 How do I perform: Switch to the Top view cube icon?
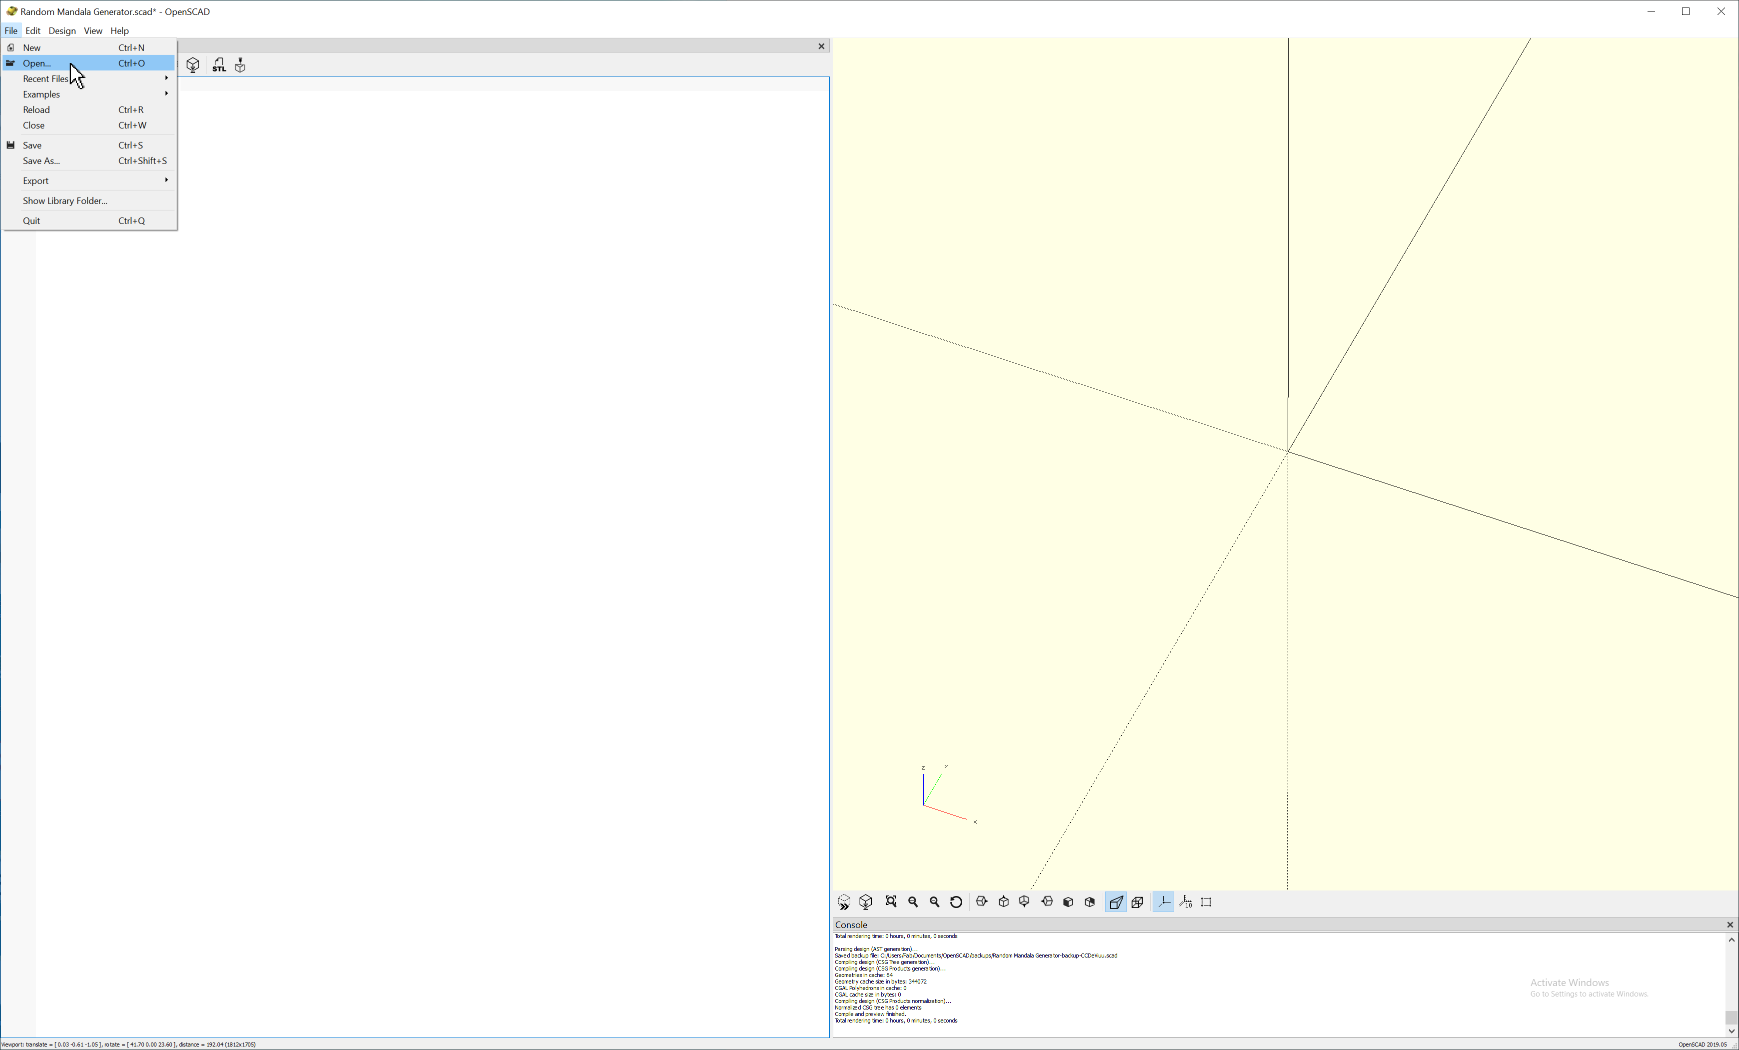[1004, 902]
